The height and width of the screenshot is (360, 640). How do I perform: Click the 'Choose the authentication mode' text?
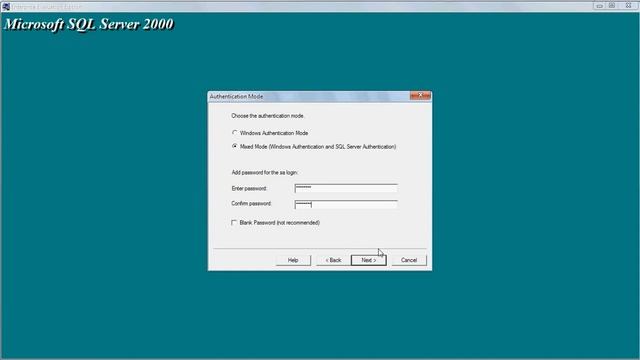coord(267,116)
